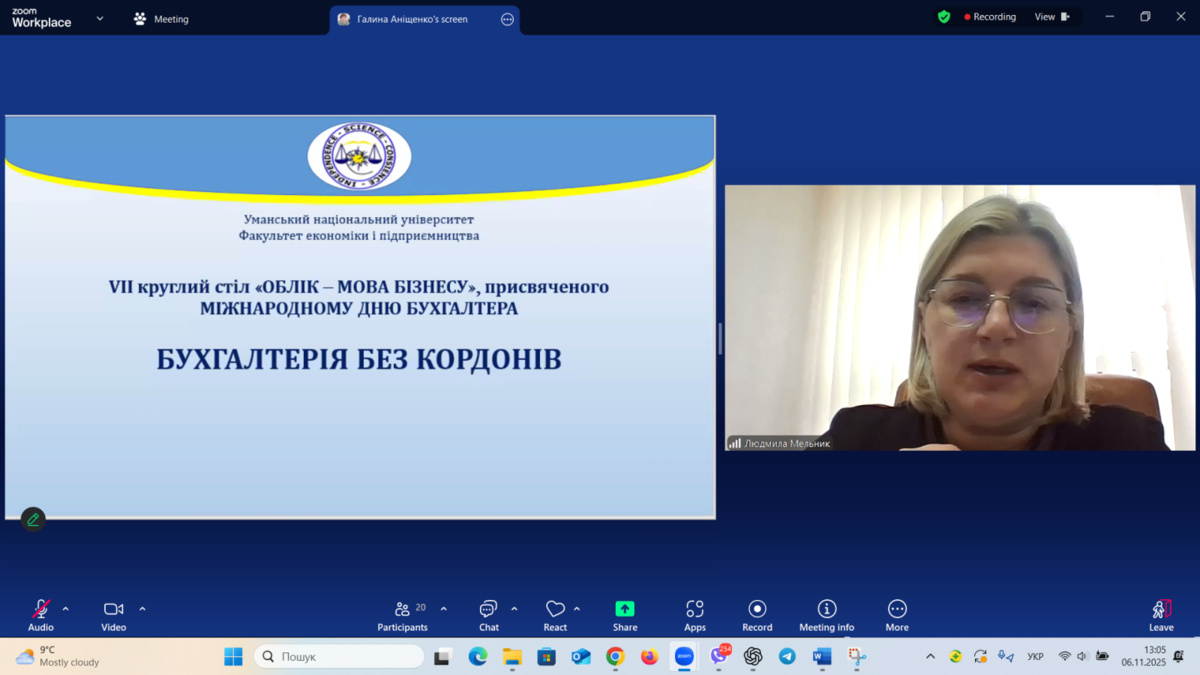Expand the video options arrow next to Video

coord(142,609)
